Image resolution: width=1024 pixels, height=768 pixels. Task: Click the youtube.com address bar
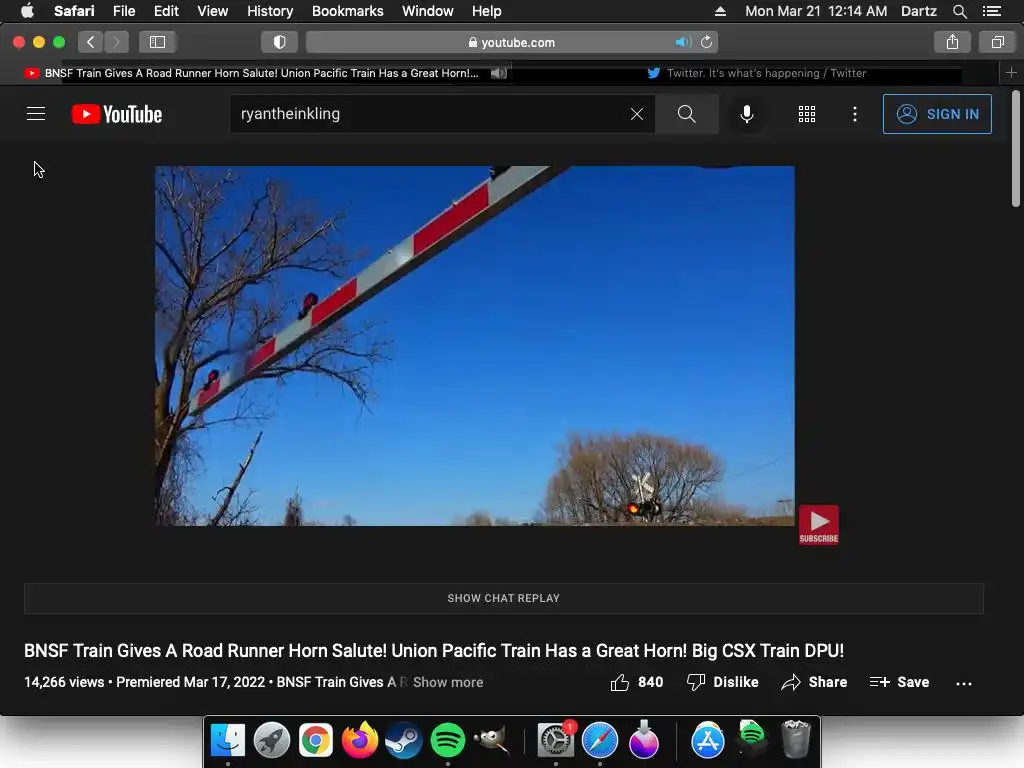click(512, 42)
